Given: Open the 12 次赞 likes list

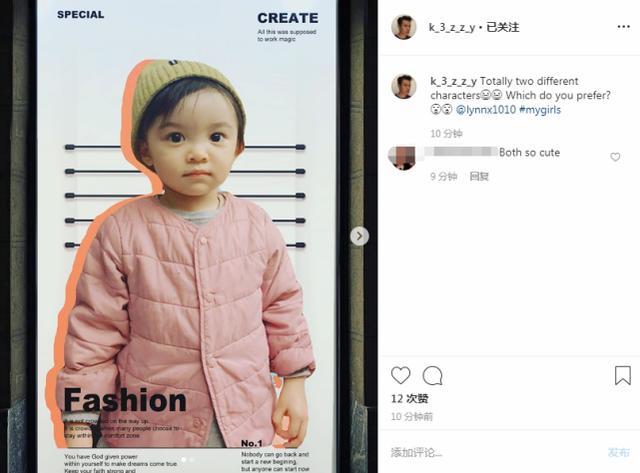Looking at the screenshot, I should pos(409,399).
